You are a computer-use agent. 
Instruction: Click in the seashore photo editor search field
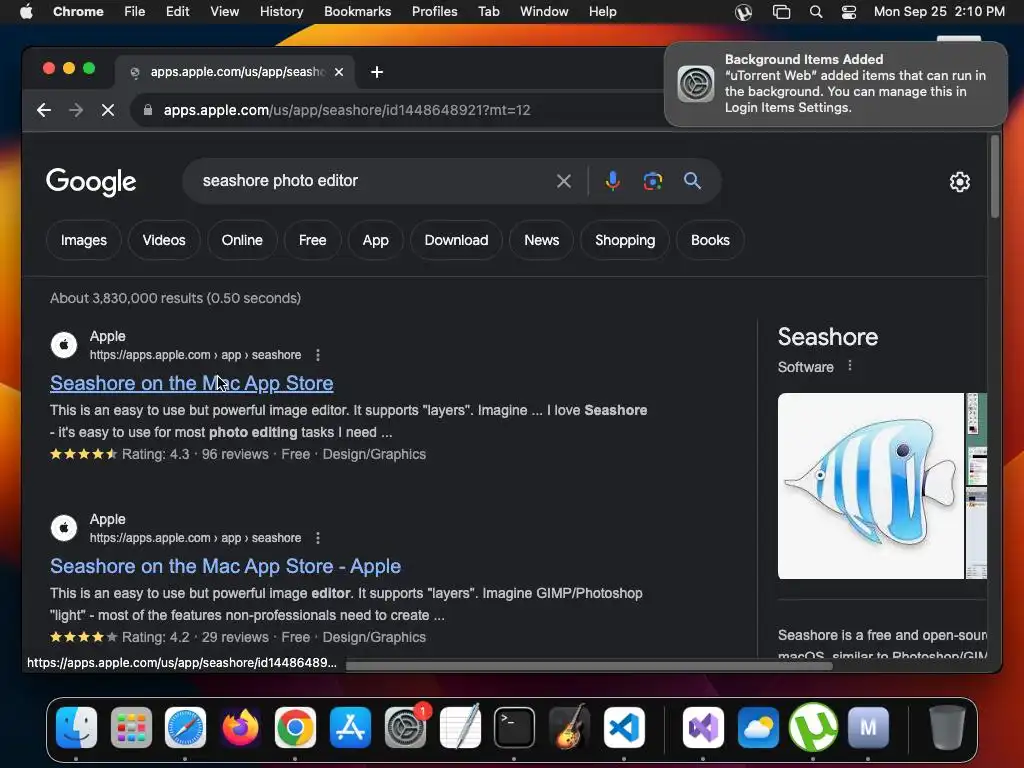(x=372, y=181)
